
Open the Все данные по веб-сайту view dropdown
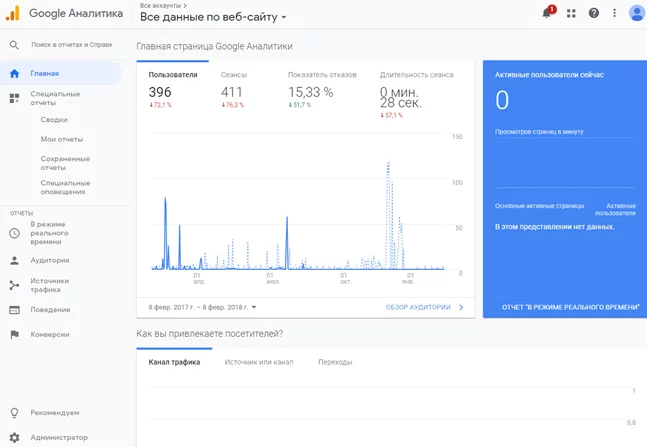[x=213, y=17]
